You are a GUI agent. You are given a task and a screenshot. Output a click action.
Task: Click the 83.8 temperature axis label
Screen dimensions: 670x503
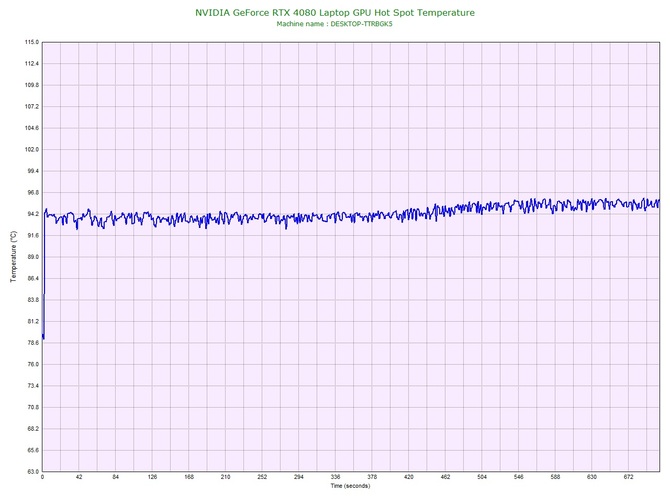[33, 300]
